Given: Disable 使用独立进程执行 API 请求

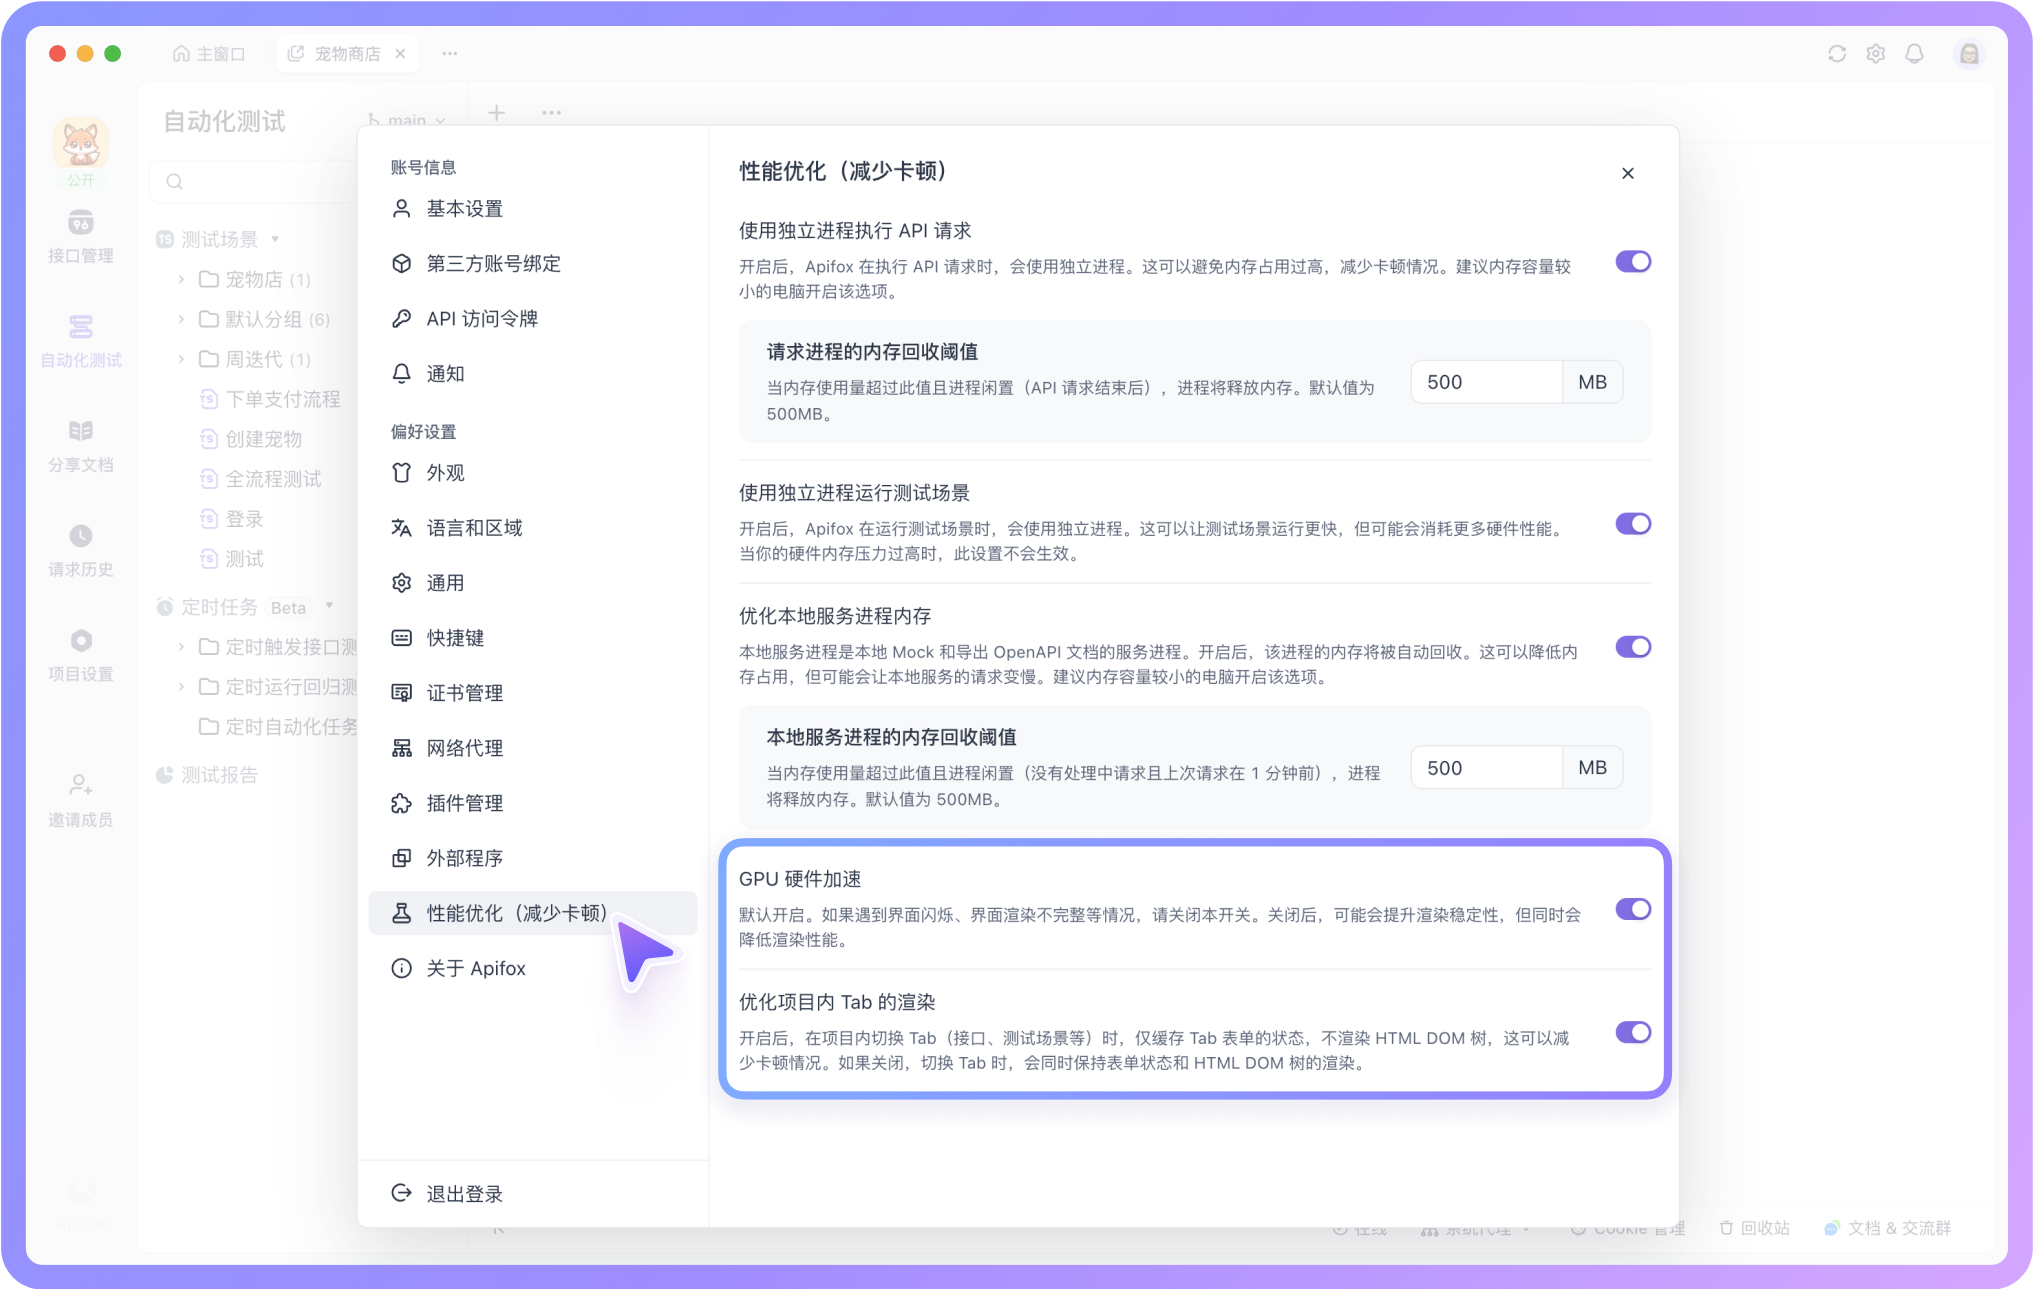Looking at the screenshot, I should pyautogui.click(x=1632, y=261).
